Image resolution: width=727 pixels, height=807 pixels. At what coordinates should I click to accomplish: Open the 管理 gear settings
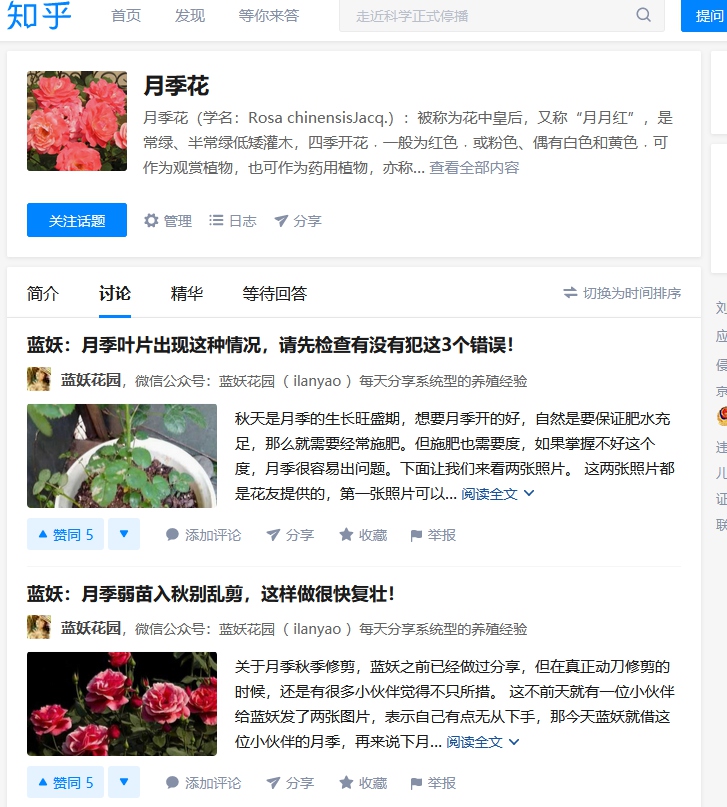click(168, 221)
